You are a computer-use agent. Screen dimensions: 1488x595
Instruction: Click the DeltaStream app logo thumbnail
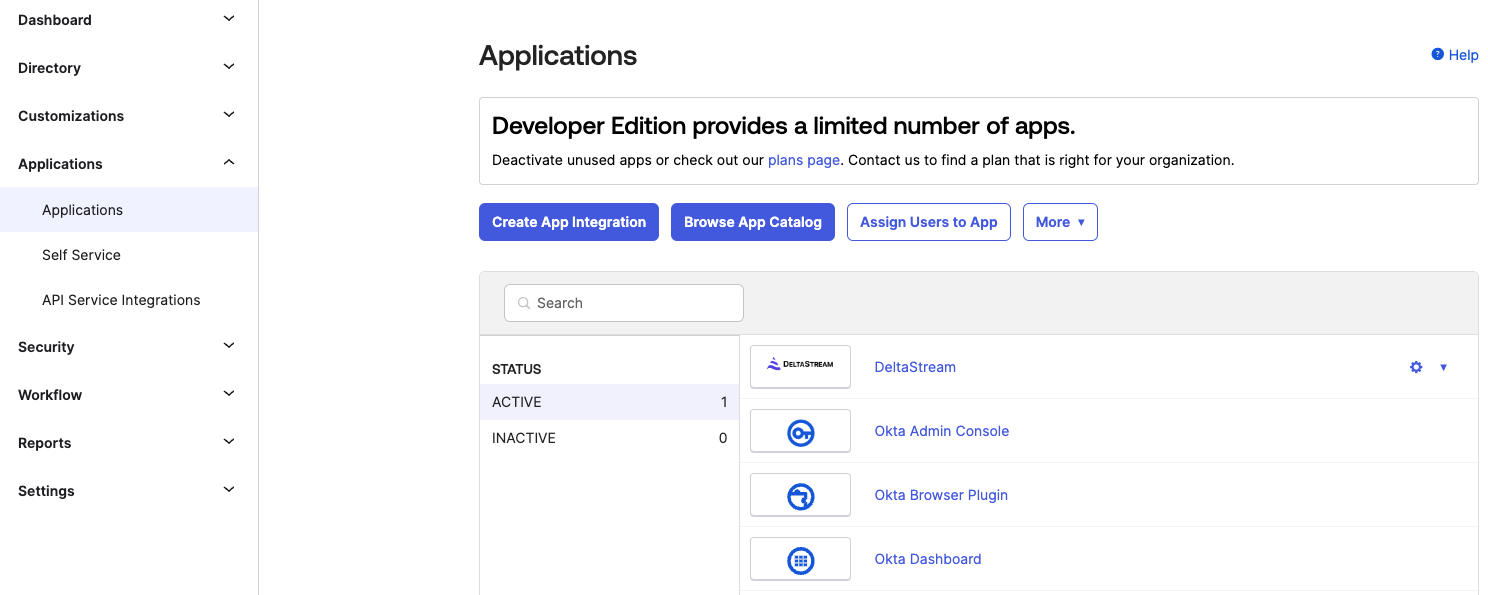pos(800,366)
